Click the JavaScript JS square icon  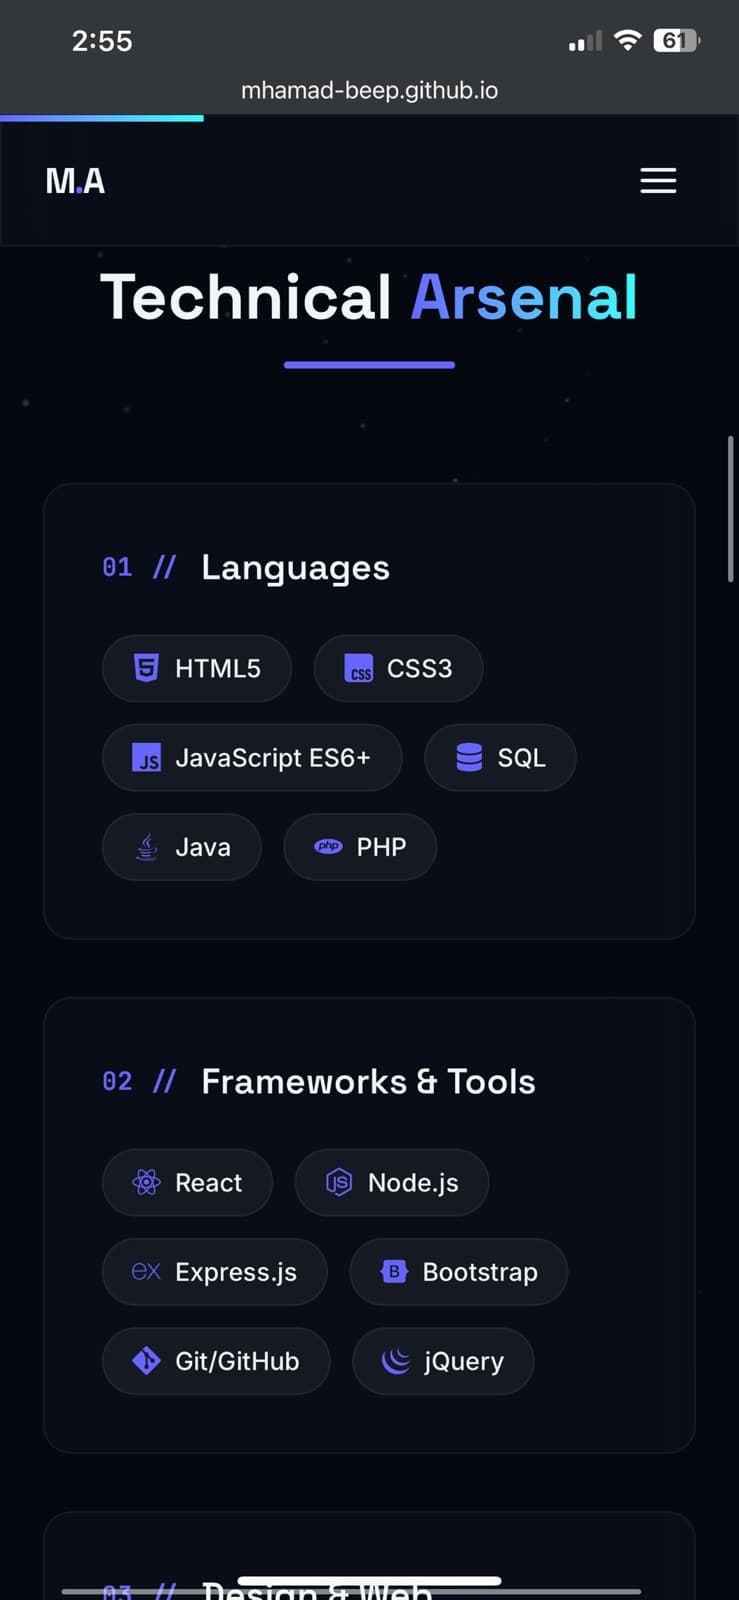coord(147,757)
